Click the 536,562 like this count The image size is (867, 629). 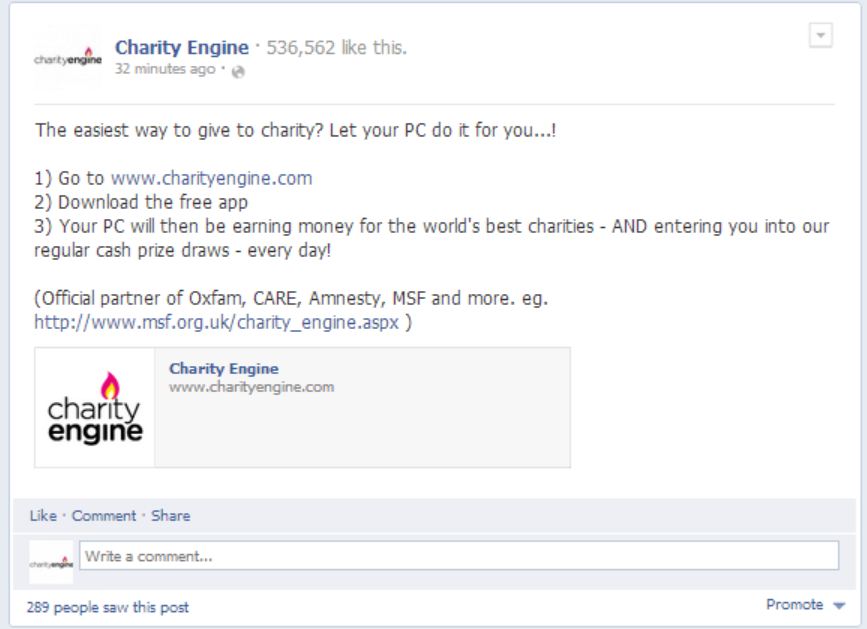click(337, 48)
